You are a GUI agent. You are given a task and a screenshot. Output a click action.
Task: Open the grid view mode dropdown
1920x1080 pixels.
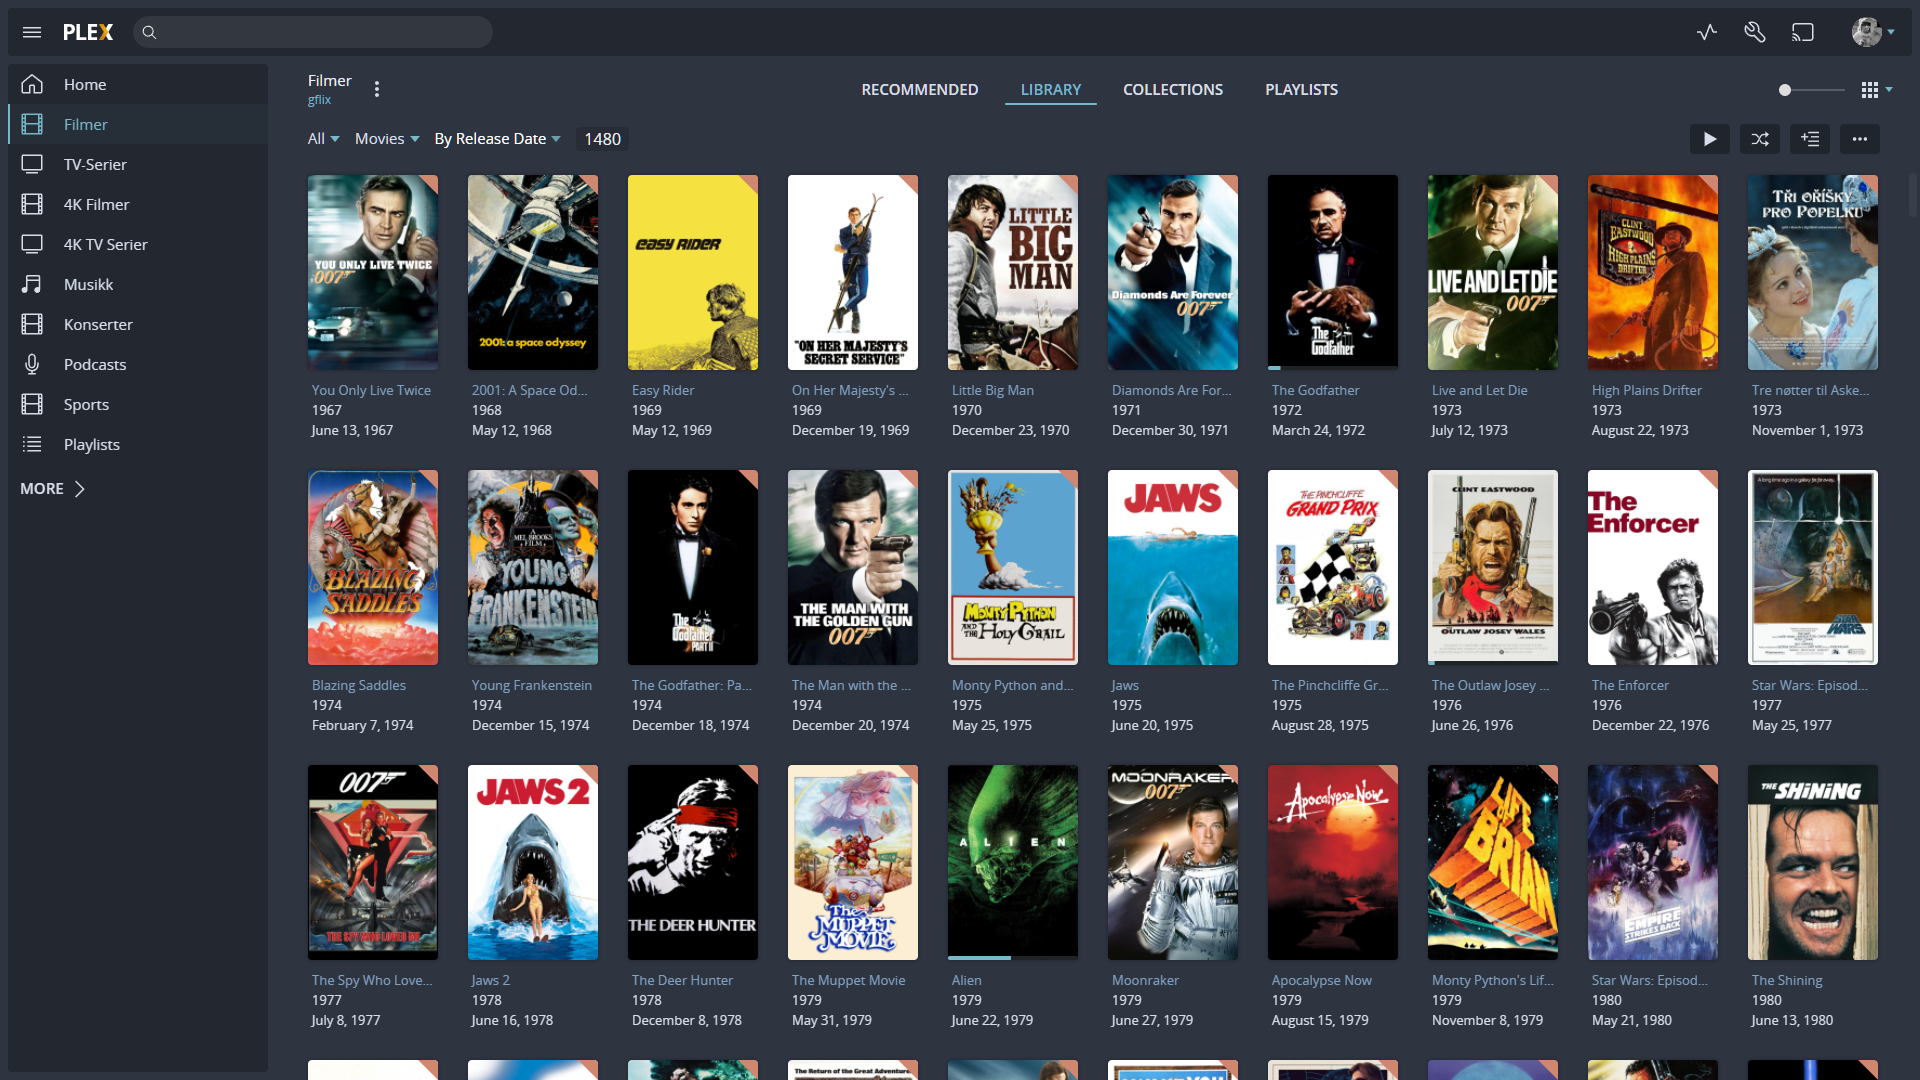1876,90
